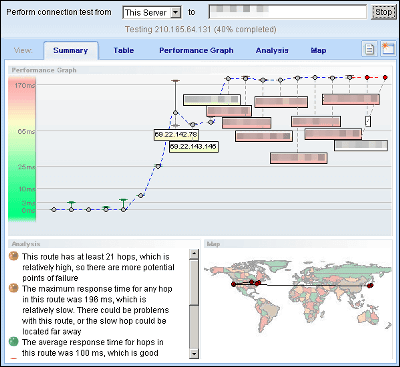
Task: Click the world map thumbnail
Action: [298, 295]
